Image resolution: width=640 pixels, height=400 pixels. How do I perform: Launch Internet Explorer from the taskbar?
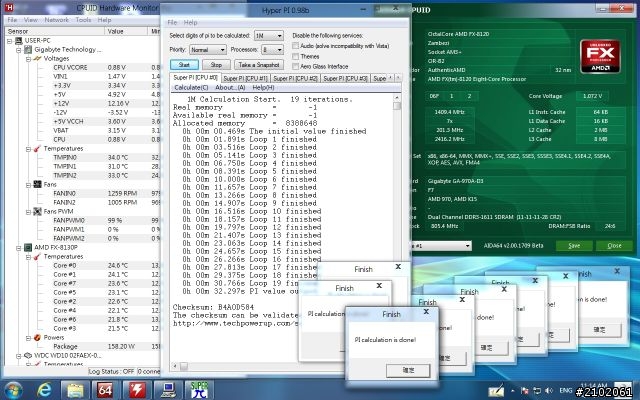pyautogui.click(x=44, y=390)
